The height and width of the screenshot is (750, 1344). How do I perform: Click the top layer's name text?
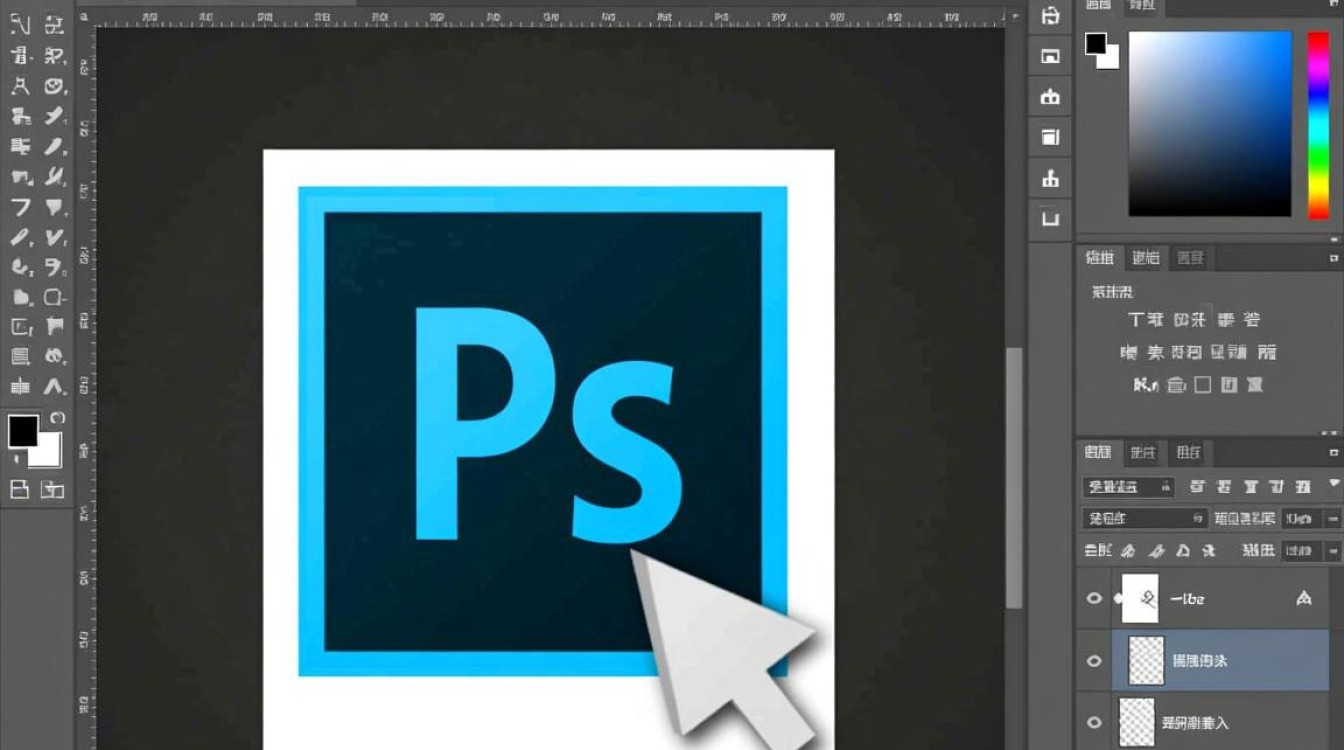point(1187,599)
